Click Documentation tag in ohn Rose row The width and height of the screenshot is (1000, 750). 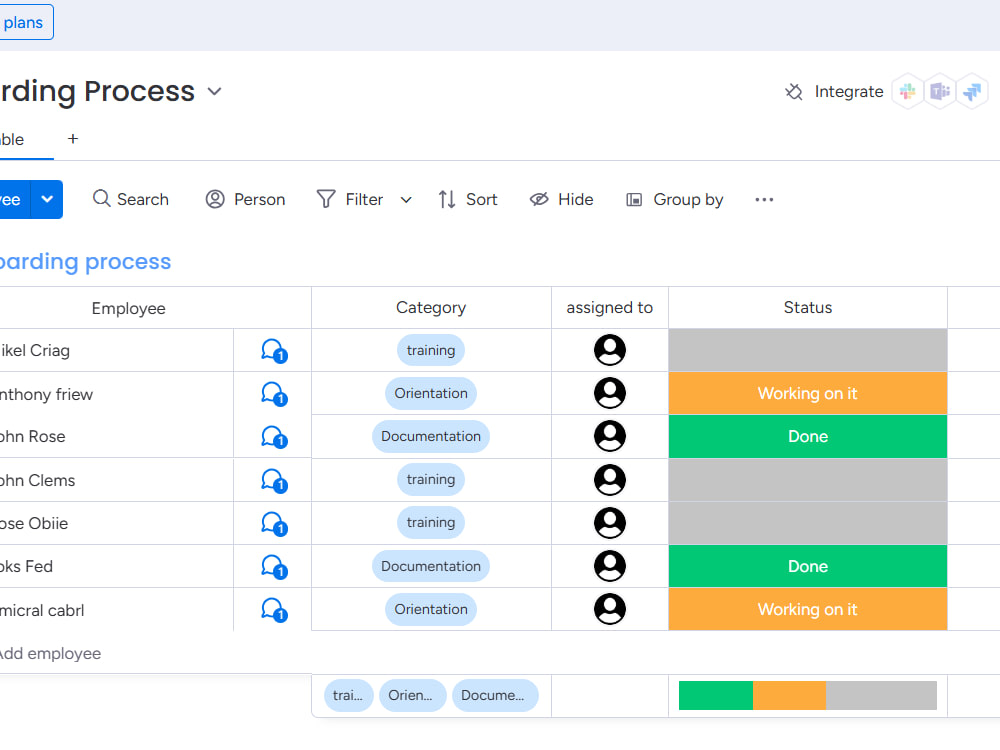(431, 436)
